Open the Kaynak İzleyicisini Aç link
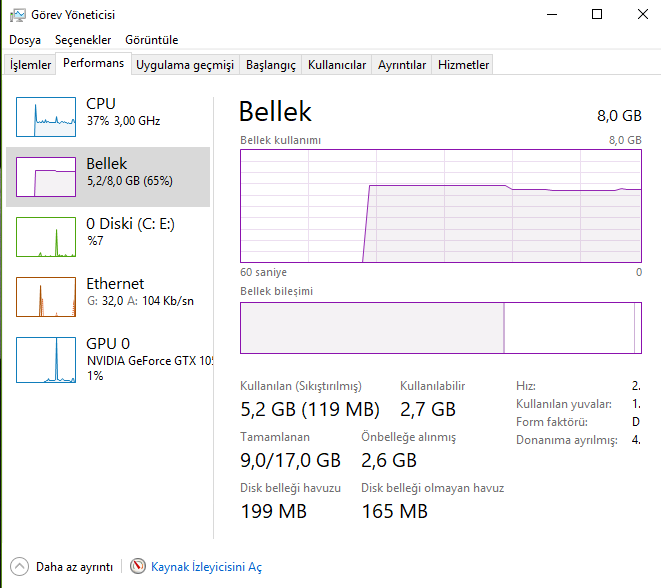661x588 pixels. (x=206, y=567)
